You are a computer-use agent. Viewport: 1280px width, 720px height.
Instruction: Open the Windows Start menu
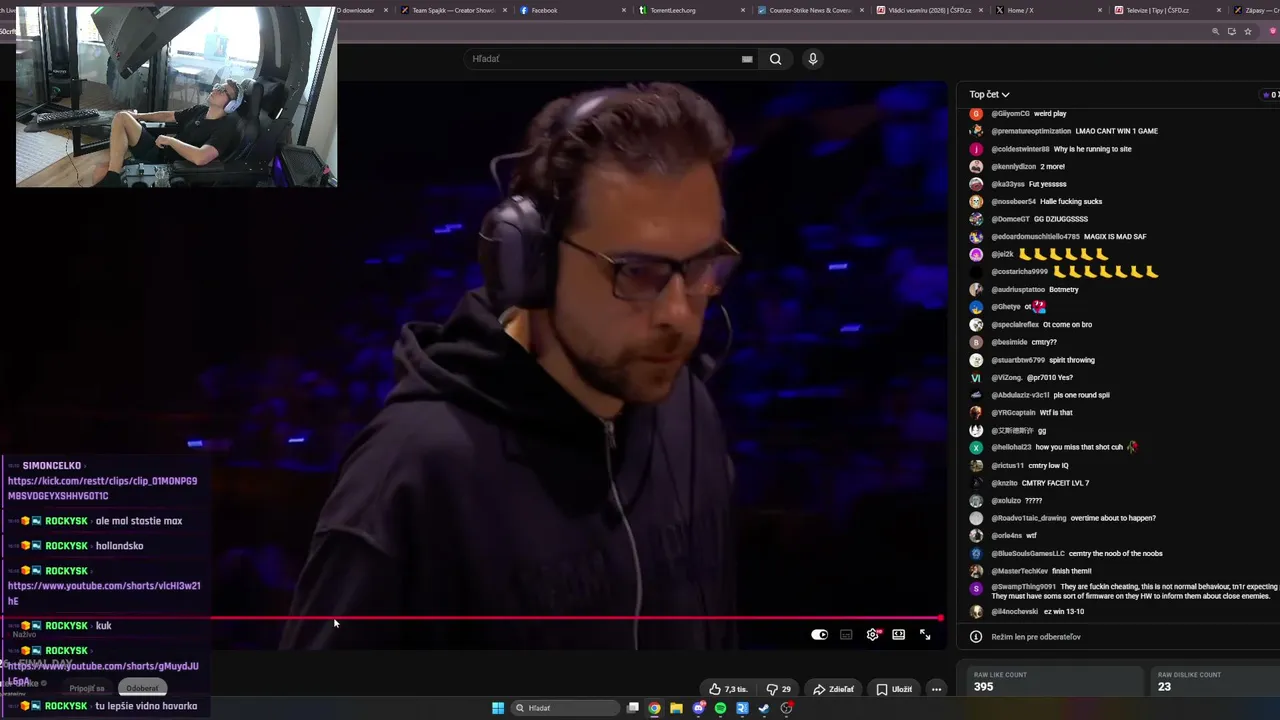[x=498, y=708]
